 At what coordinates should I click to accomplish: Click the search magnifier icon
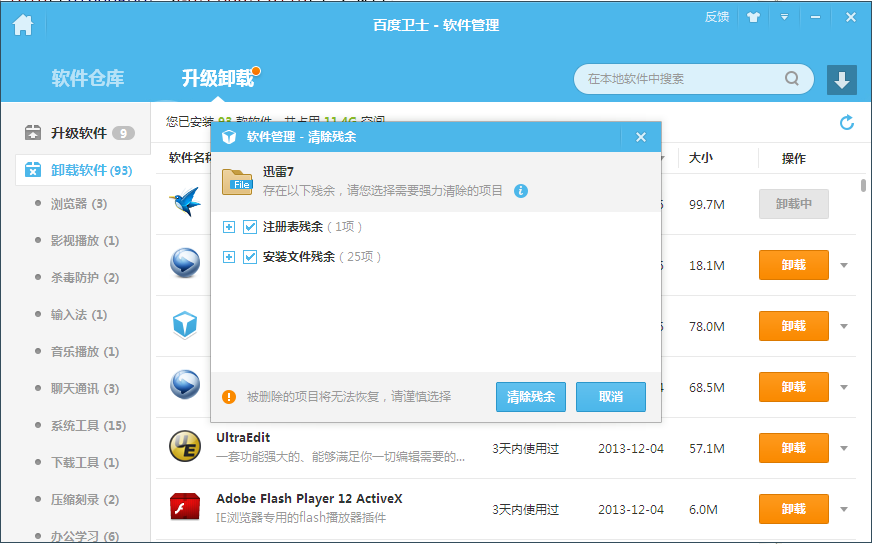coord(792,79)
